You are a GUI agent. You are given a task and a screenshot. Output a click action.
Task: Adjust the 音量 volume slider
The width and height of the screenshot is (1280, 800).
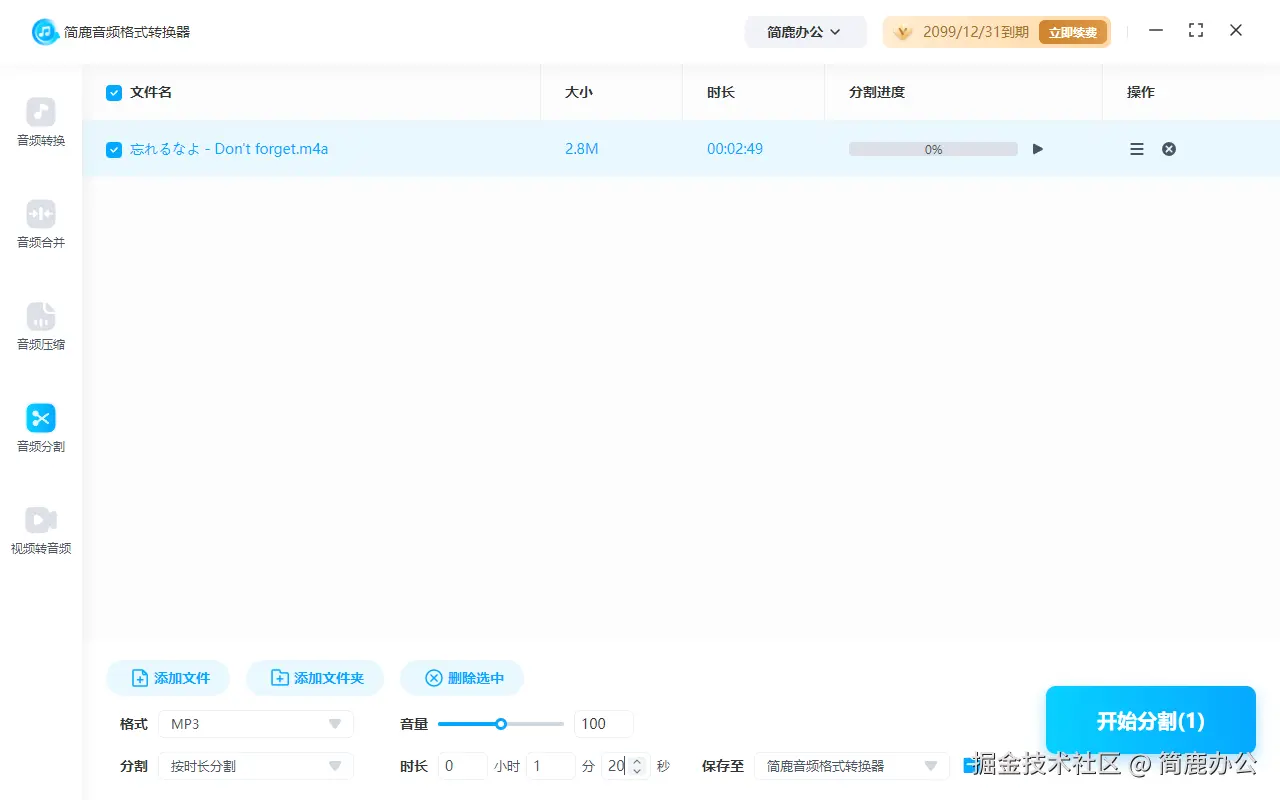[500, 723]
